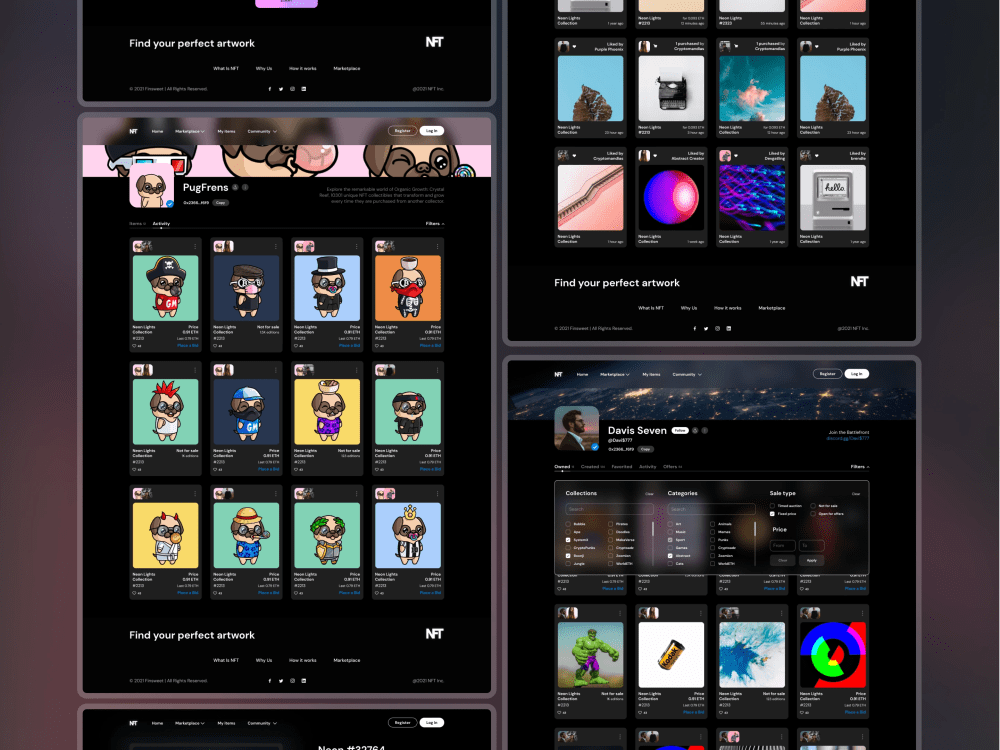Click Instagram icon in gallery page footer
Viewport: 1000px width, 750px height.
(717, 328)
